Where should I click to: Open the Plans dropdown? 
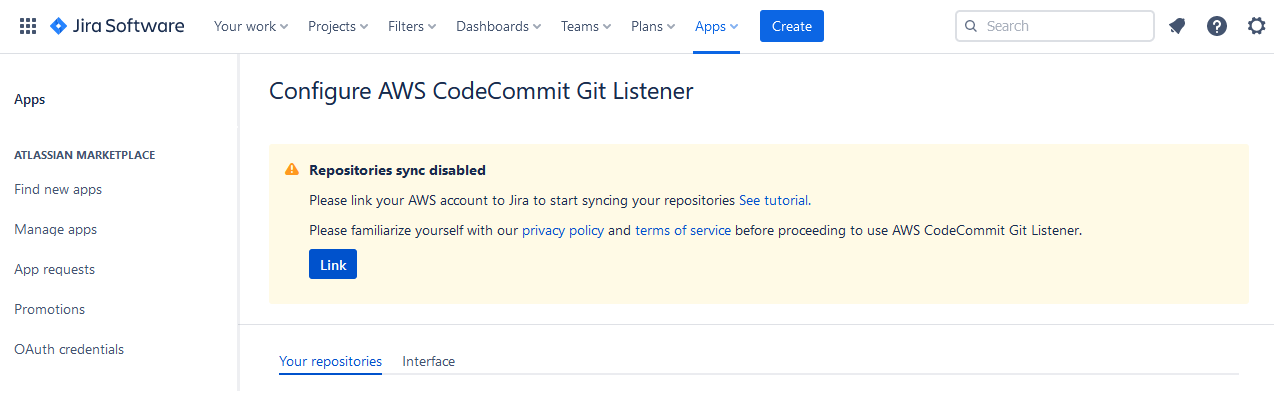pos(653,26)
